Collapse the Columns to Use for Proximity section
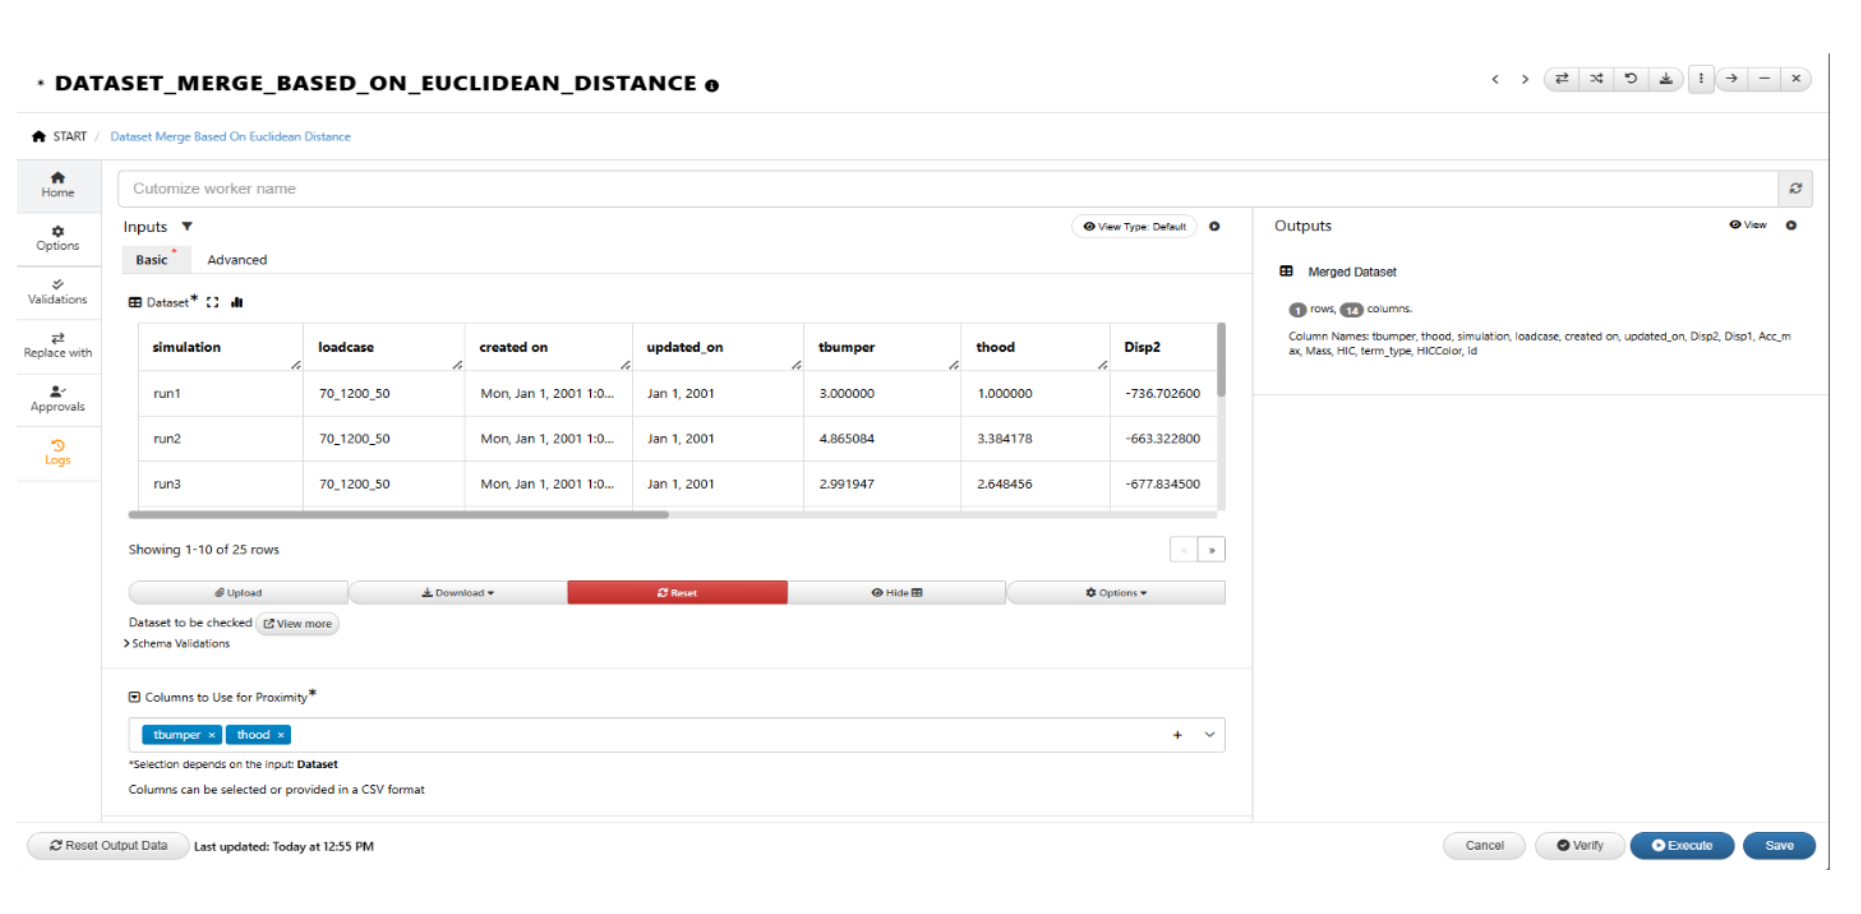 tap(134, 697)
